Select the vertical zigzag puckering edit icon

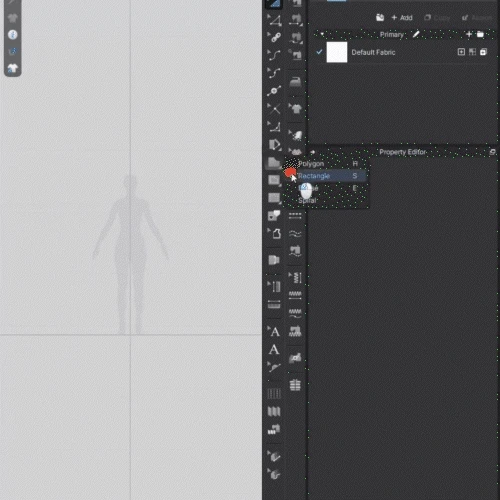pos(296,277)
